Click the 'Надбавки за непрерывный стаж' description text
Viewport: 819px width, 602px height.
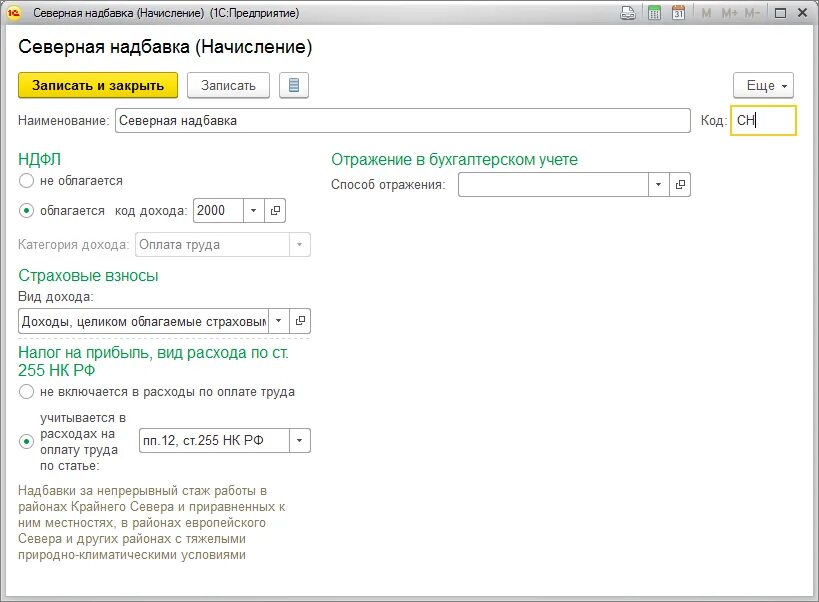(x=151, y=523)
